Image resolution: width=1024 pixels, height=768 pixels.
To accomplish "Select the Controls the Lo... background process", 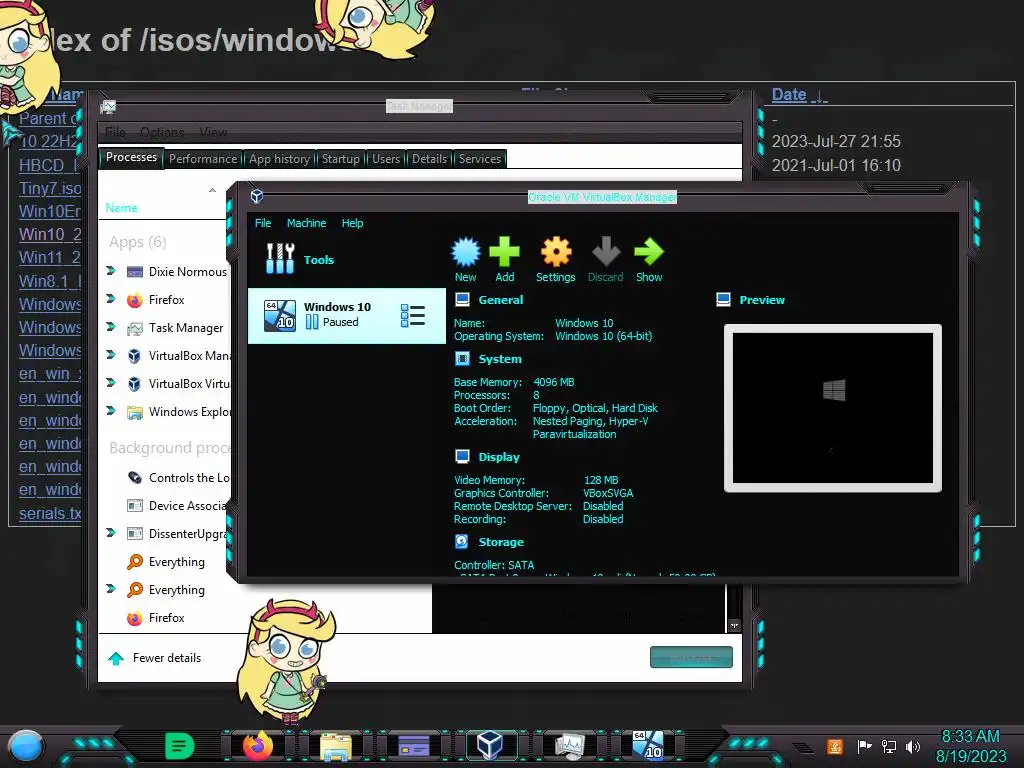I will coord(176,477).
